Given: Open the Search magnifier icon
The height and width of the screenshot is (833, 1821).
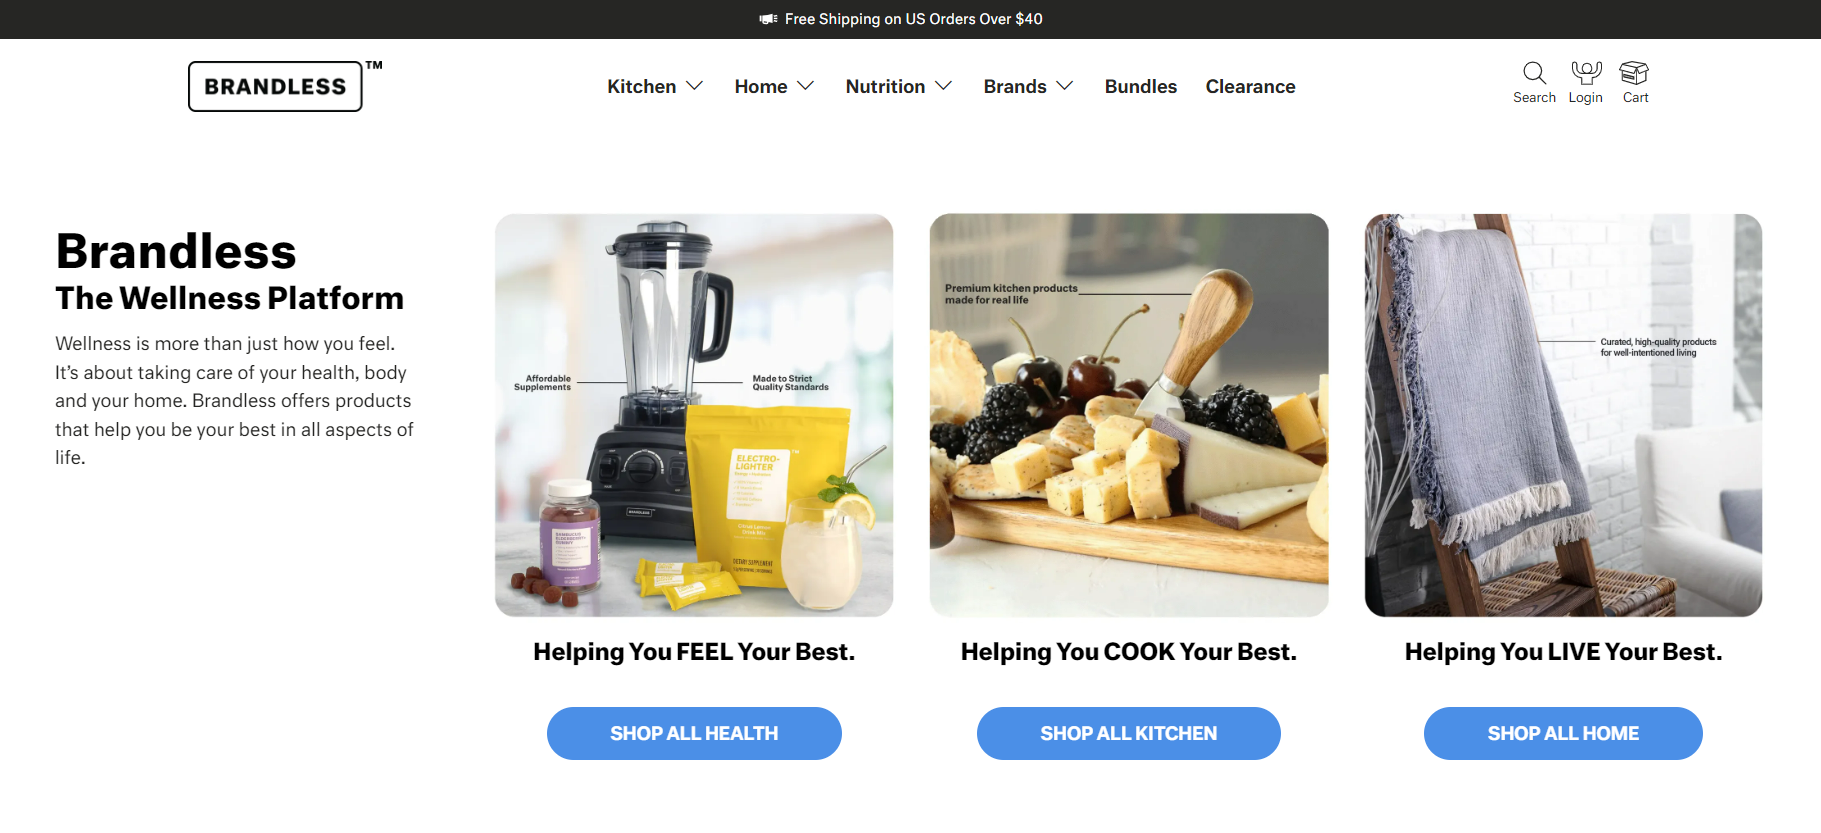Looking at the screenshot, I should [1534, 73].
